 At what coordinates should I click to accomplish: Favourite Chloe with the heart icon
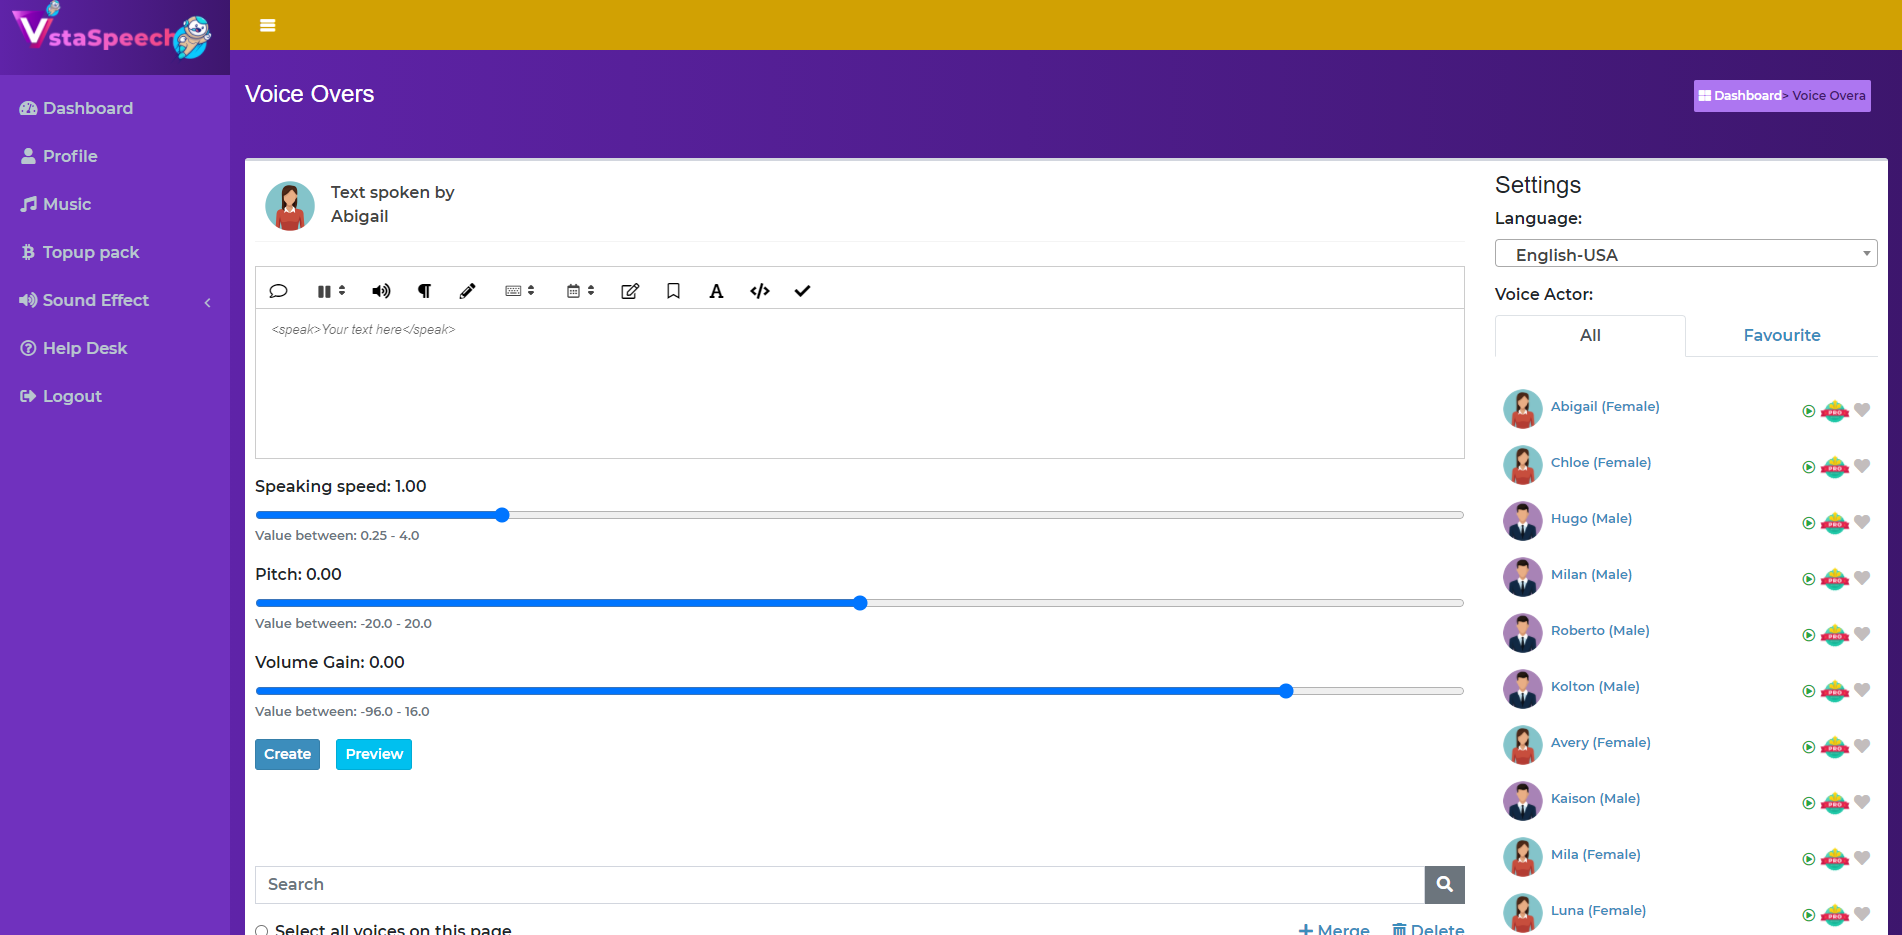[x=1862, y=466]
